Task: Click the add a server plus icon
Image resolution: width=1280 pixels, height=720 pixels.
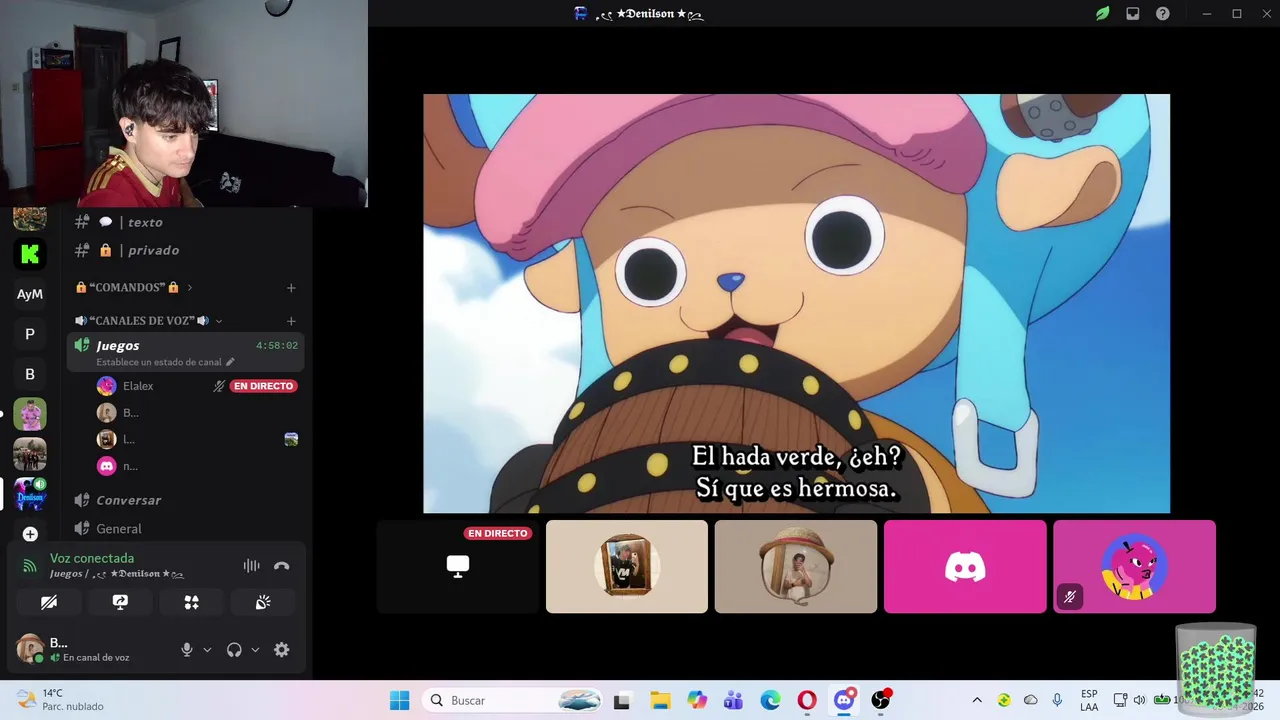Action: [x=30, y=534]
